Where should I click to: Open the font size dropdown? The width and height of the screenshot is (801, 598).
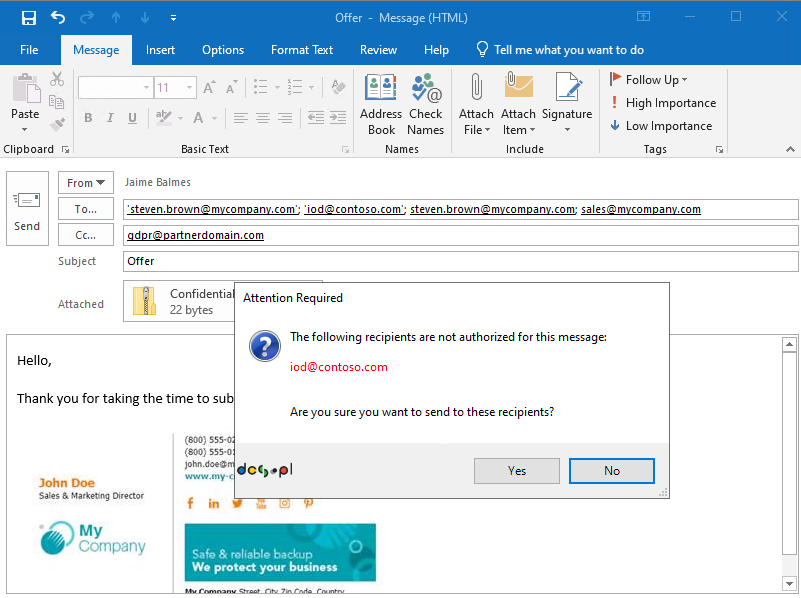189,88
